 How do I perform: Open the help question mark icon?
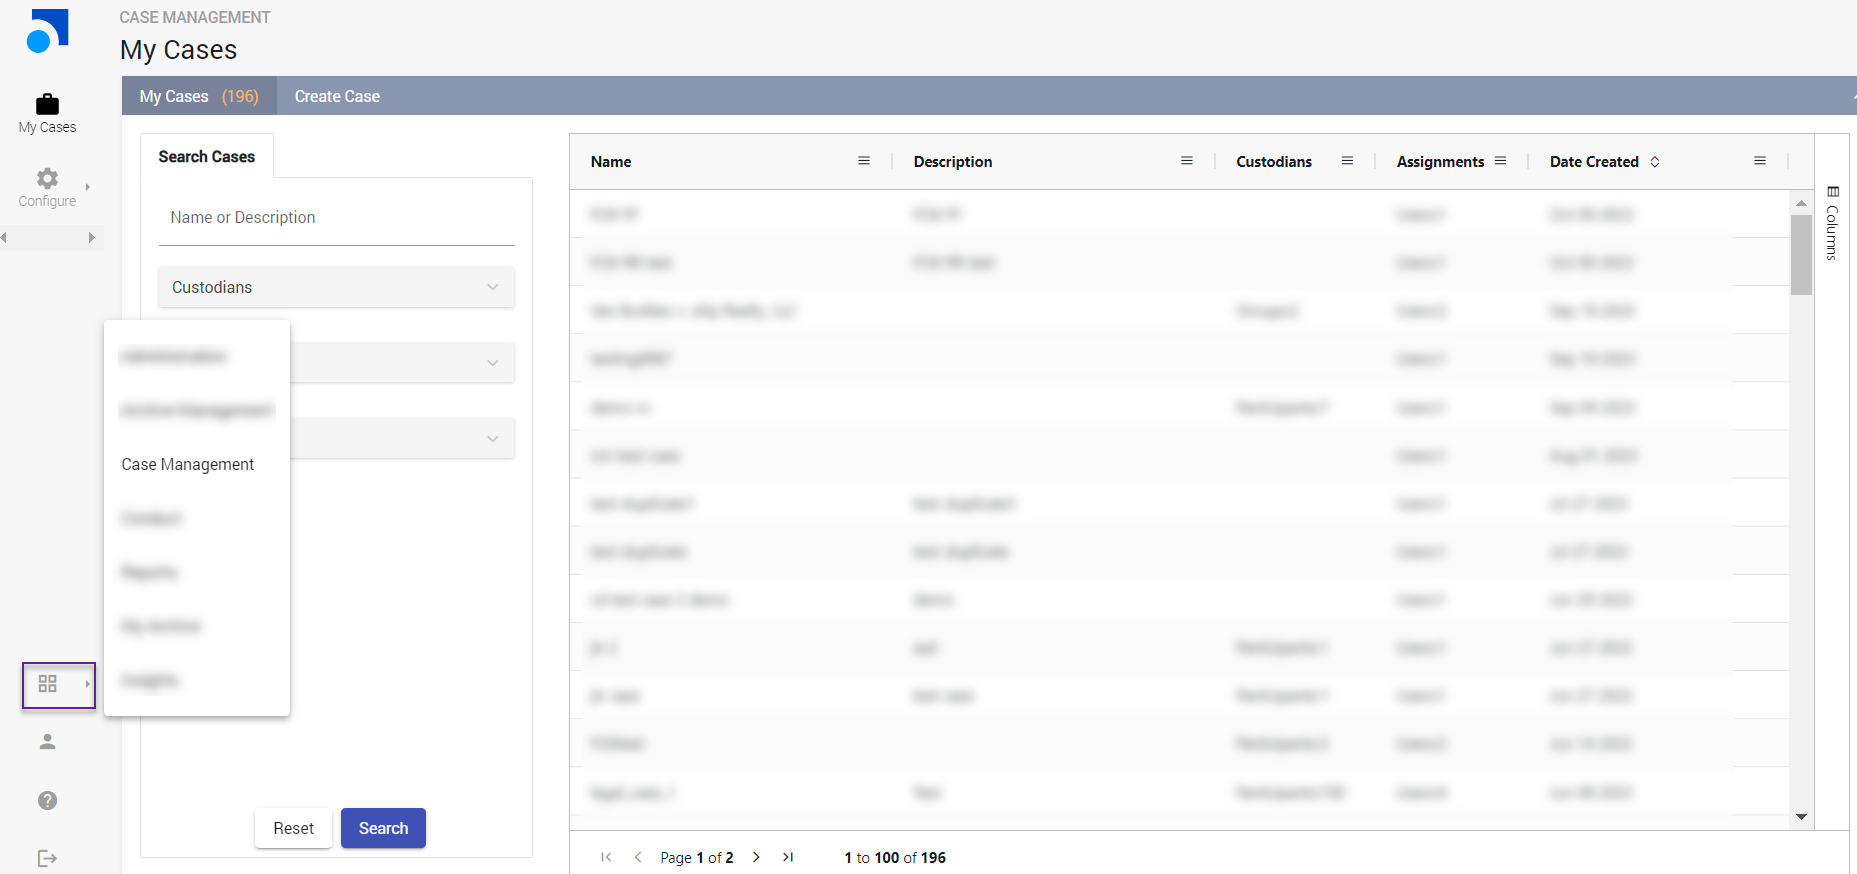click(47, 800)
